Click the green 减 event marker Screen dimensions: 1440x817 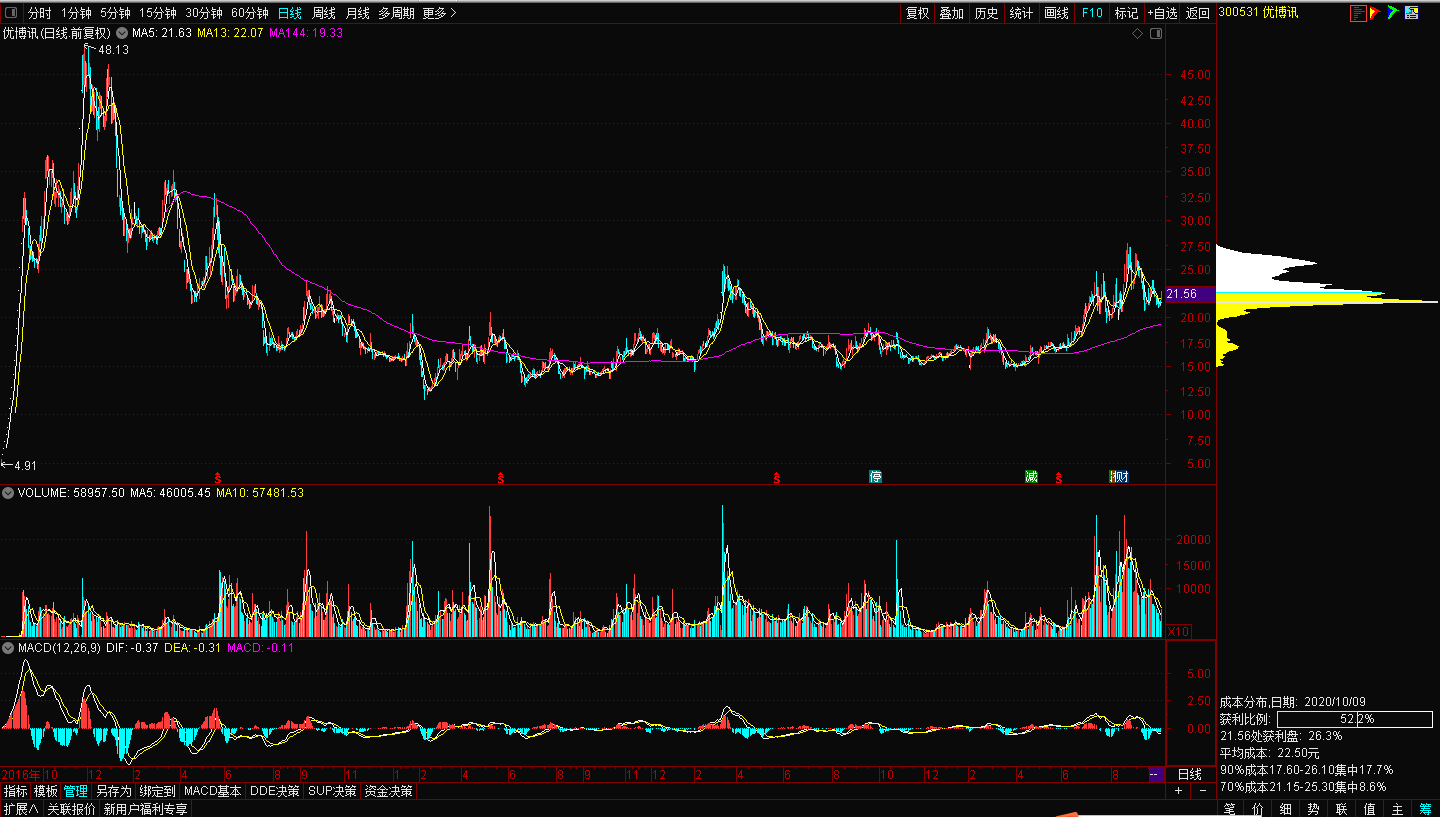(x=1031, y=477)
